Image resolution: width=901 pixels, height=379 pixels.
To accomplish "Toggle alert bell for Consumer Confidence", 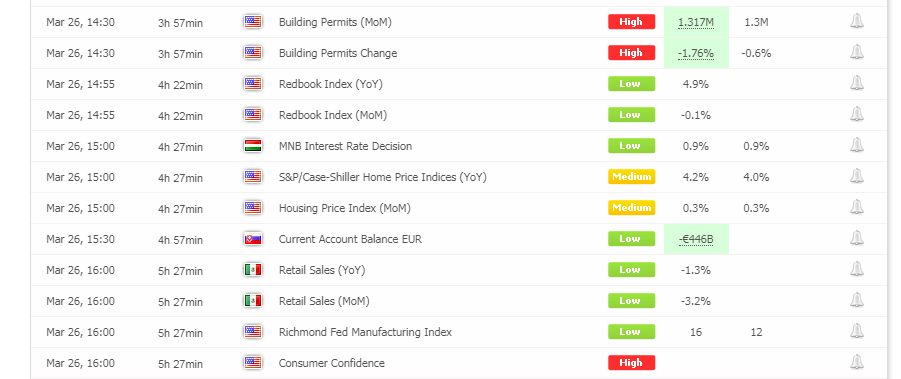I will [856, 363].
